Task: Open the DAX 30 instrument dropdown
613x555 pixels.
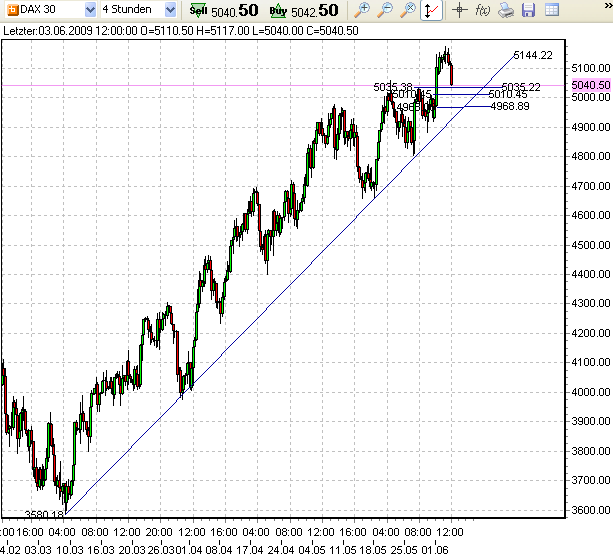Action: click(x=90, y=10)
